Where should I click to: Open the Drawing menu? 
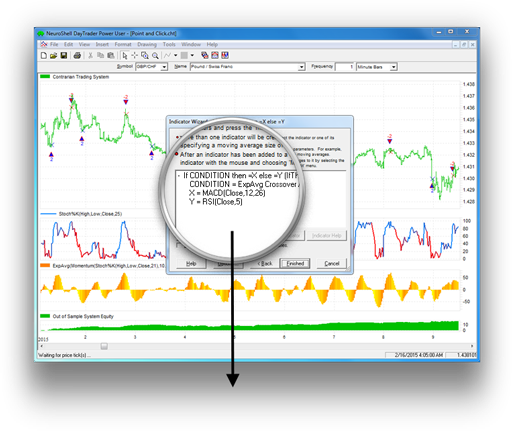(x=147, y=44)
